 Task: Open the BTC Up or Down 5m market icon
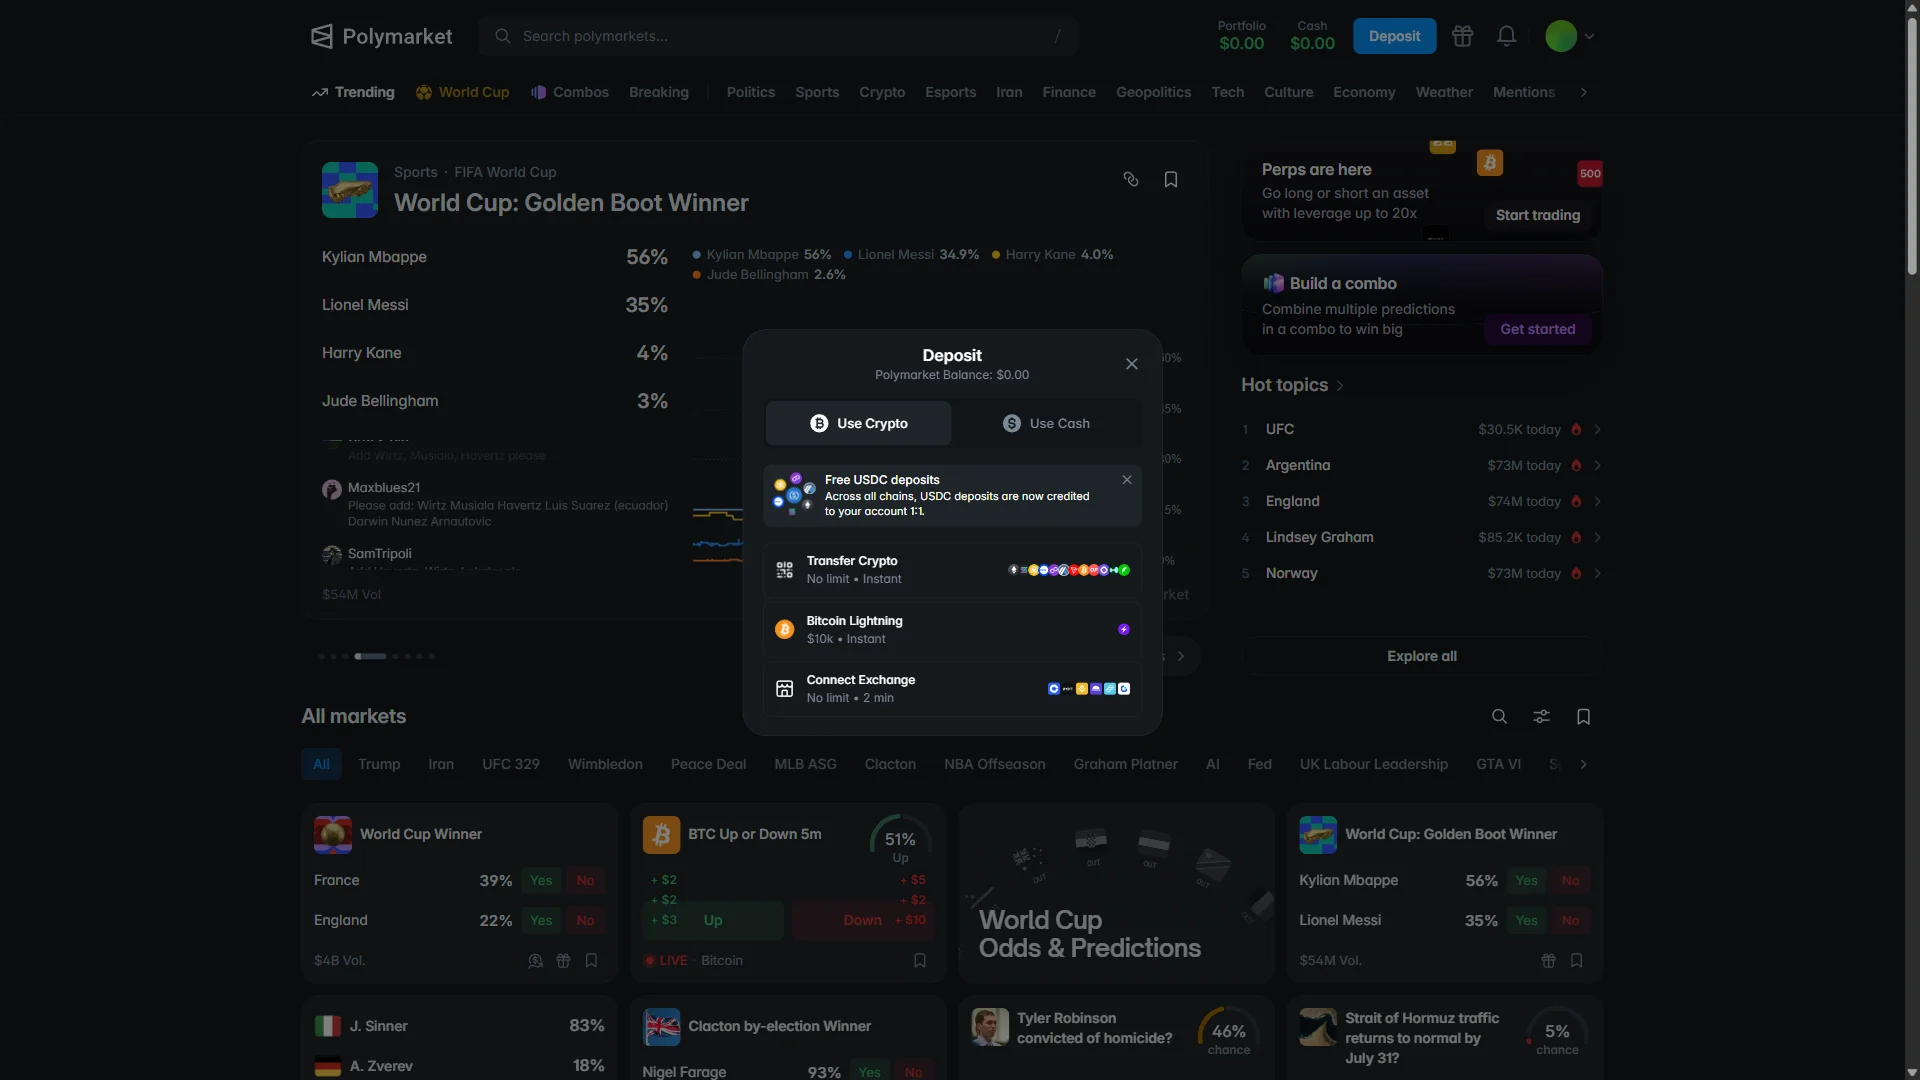point(661,835)
